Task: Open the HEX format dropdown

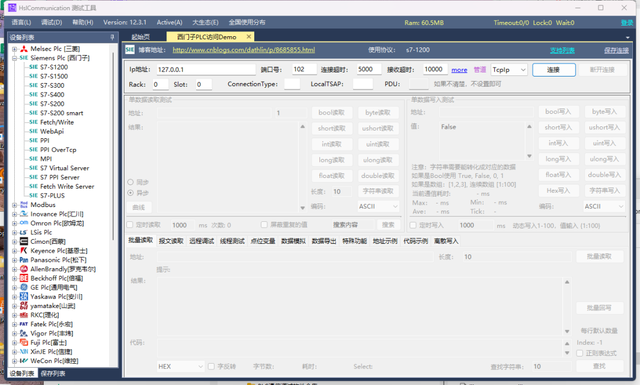Action: tap(180, 366)
